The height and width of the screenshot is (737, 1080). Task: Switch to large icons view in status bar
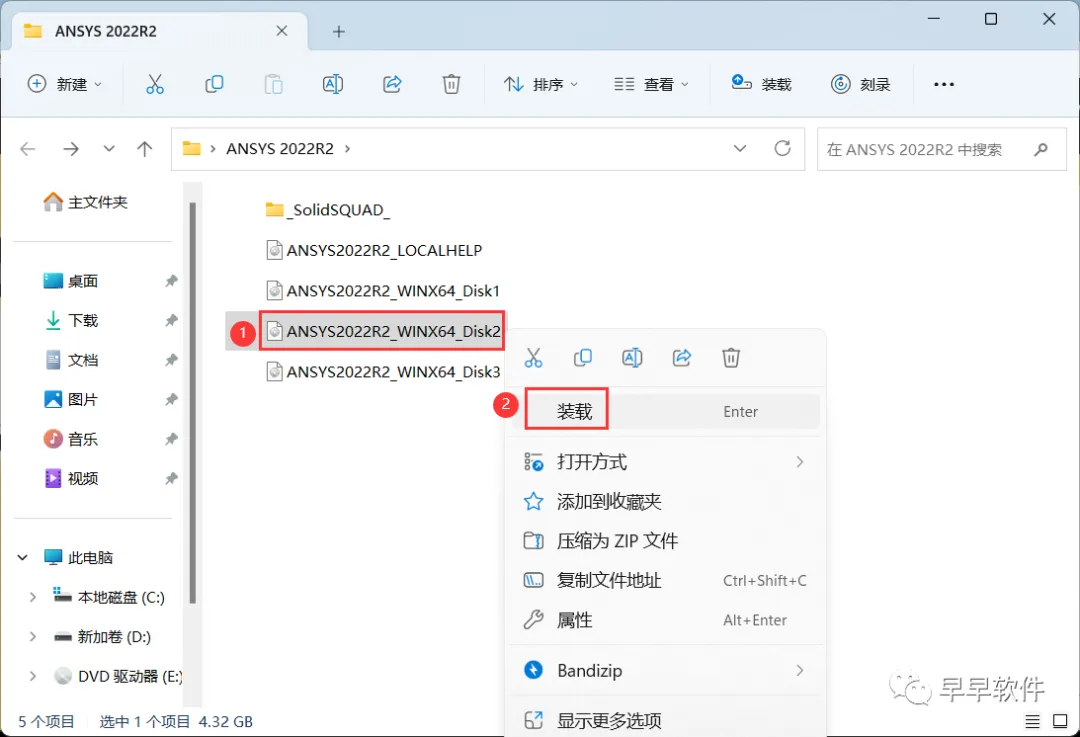pyautogui.click(x=1060, y=721)
